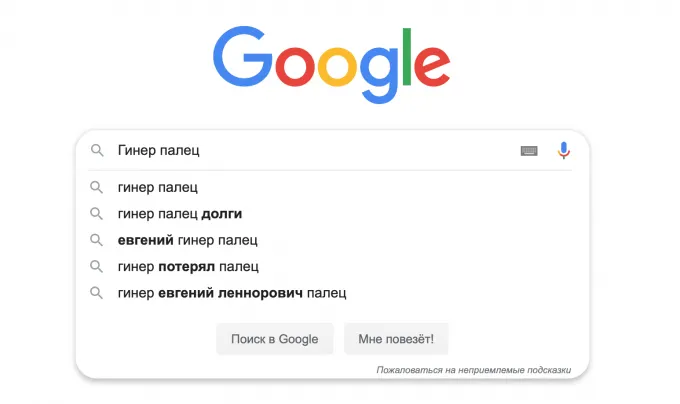Click magnifier icon beside first suggestion
680x404 pixels.
[x=97, y=187]
